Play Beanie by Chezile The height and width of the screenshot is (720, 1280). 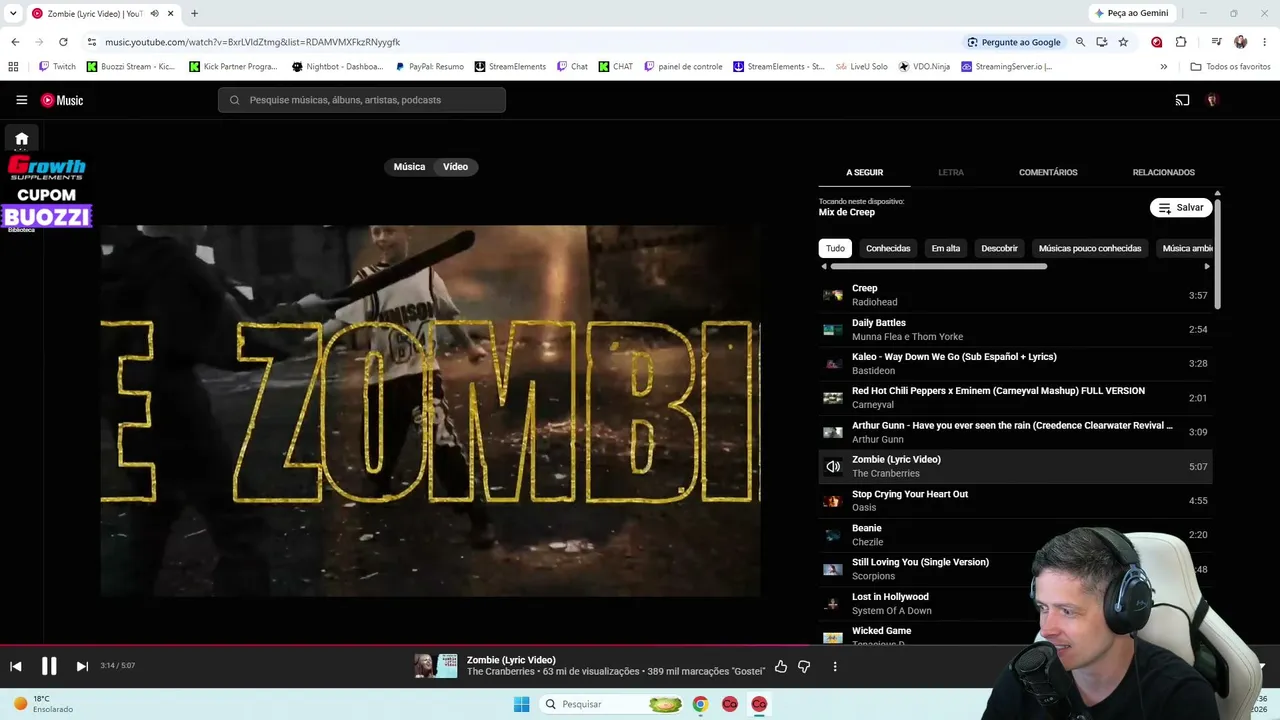pos(1015,535)
